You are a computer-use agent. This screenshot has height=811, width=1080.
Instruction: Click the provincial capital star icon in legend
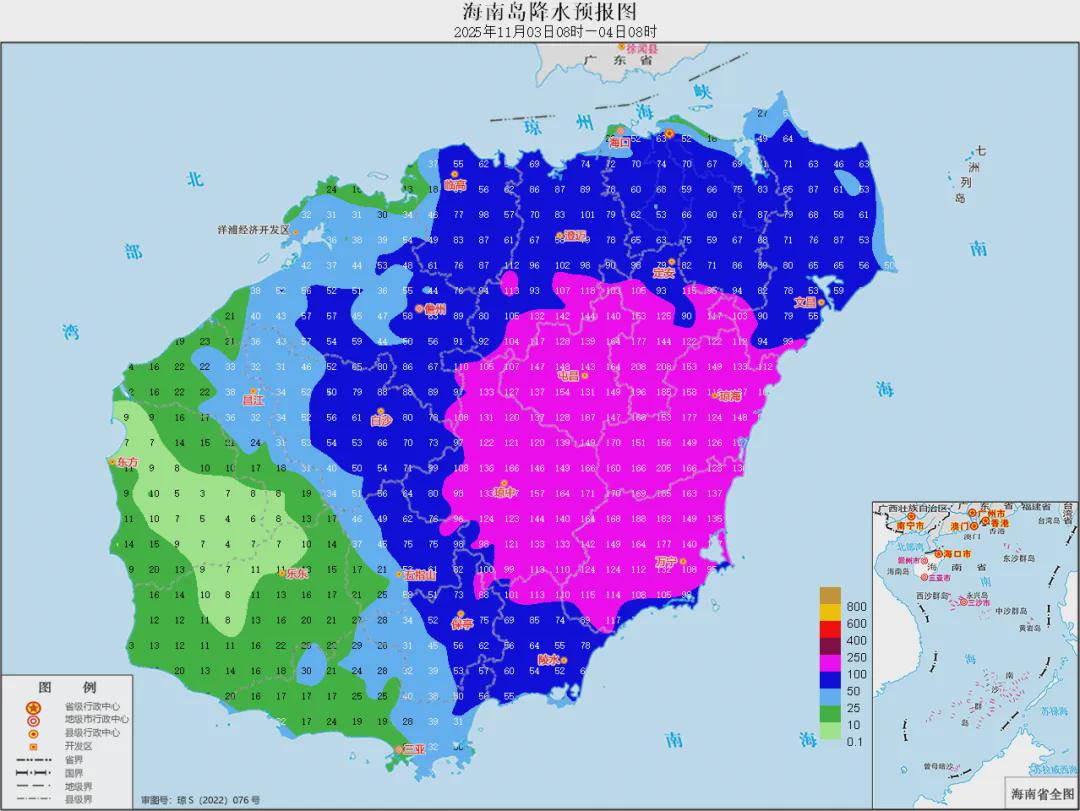pos(34,706)
